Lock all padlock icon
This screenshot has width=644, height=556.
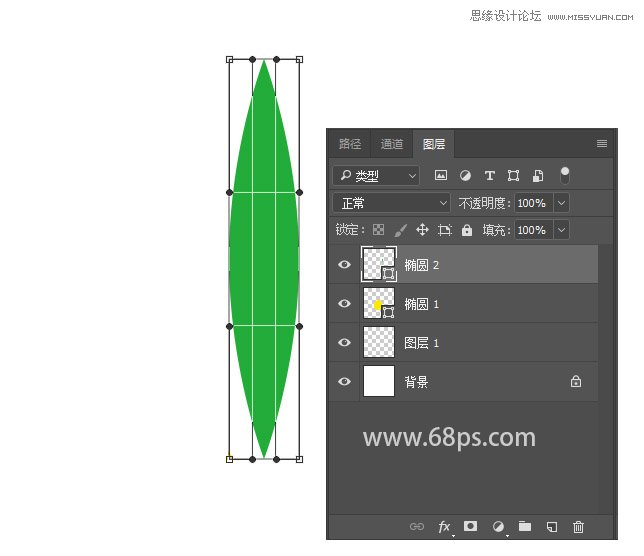tap(467, 230)
